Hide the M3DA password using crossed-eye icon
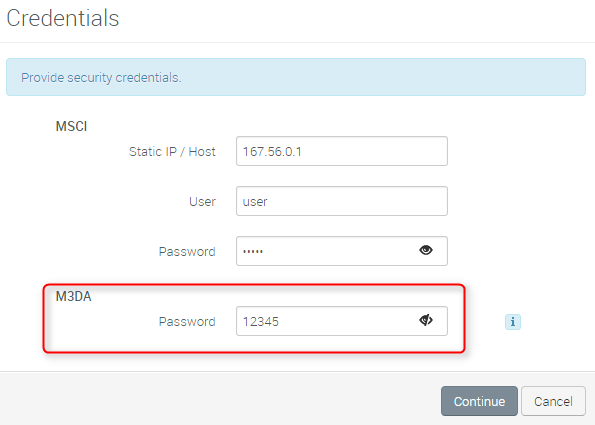 tap(426, 320)
